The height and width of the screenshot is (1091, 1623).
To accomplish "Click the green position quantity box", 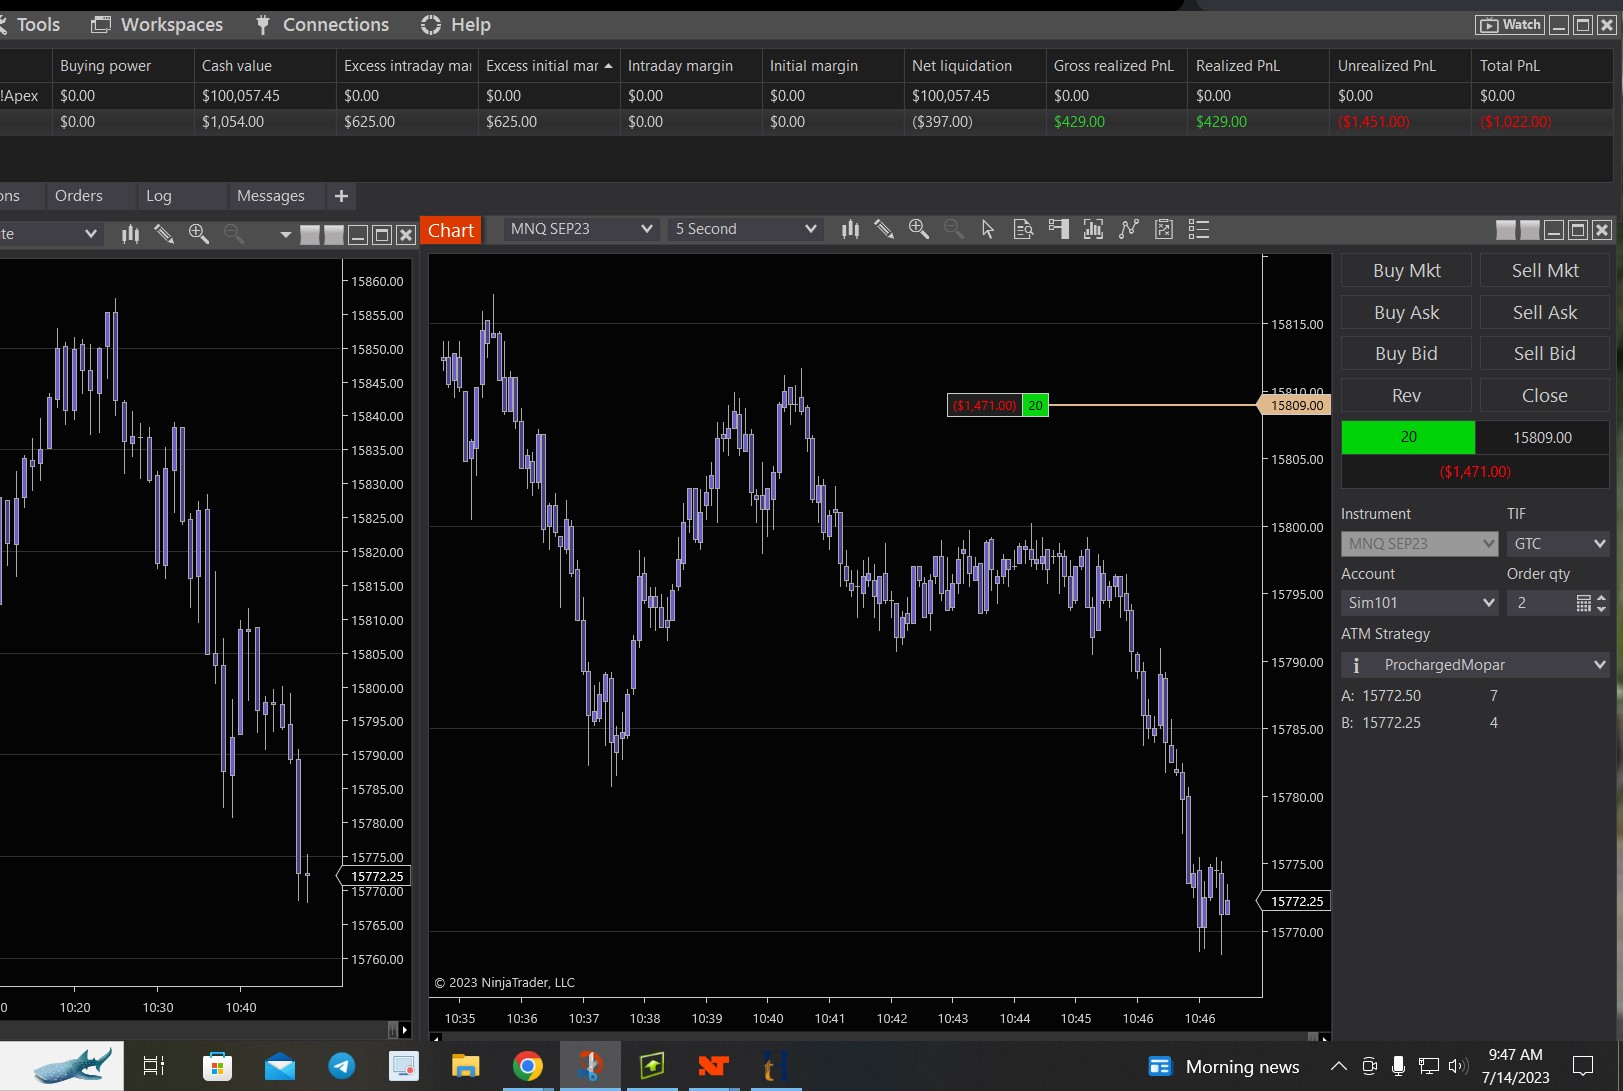I will (x=1408, y=437).
